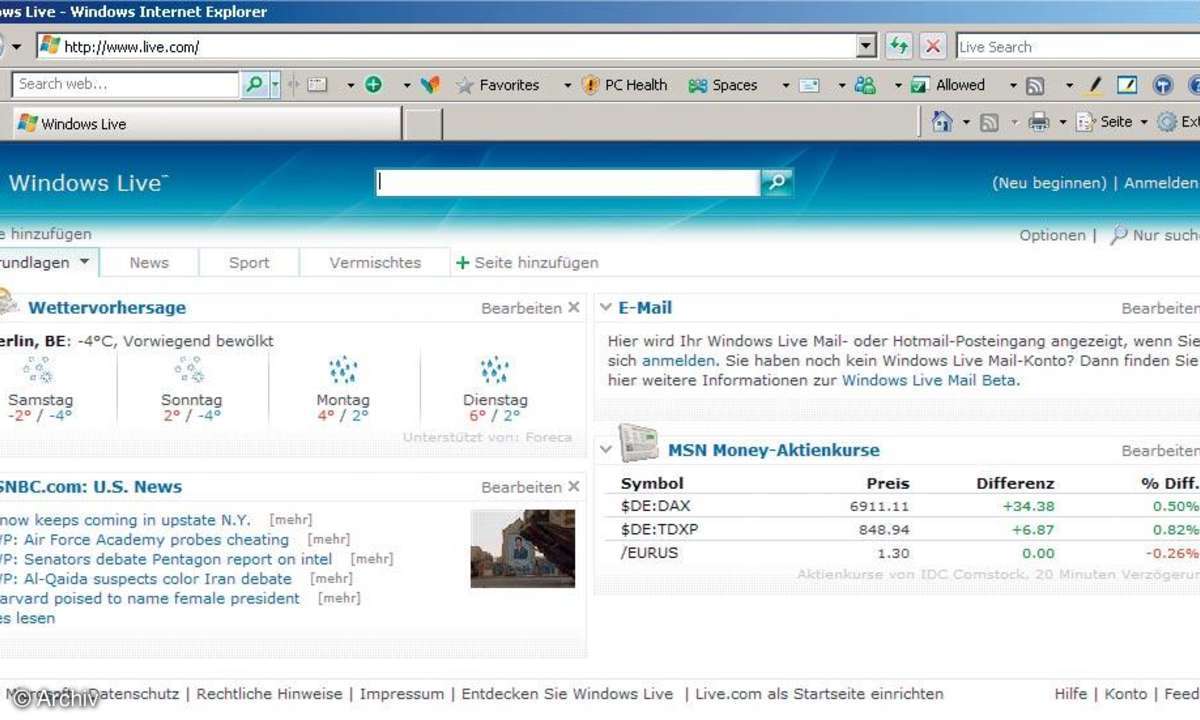1200x720 pixels.
Task: Click the news story thumbnail image
Action: 523,548
